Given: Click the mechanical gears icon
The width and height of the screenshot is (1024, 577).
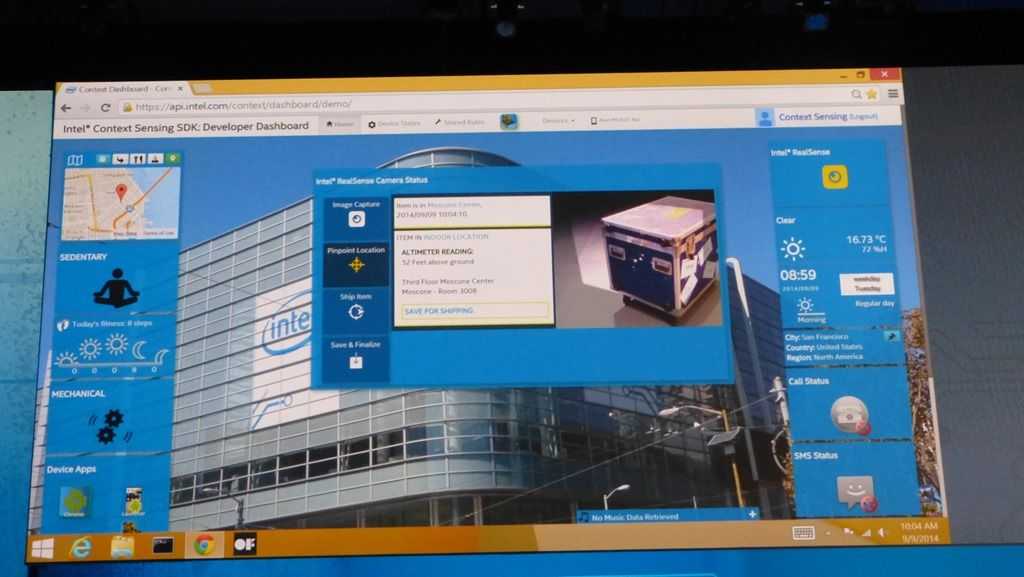Looking at the screenshot, I should [110, 426].
